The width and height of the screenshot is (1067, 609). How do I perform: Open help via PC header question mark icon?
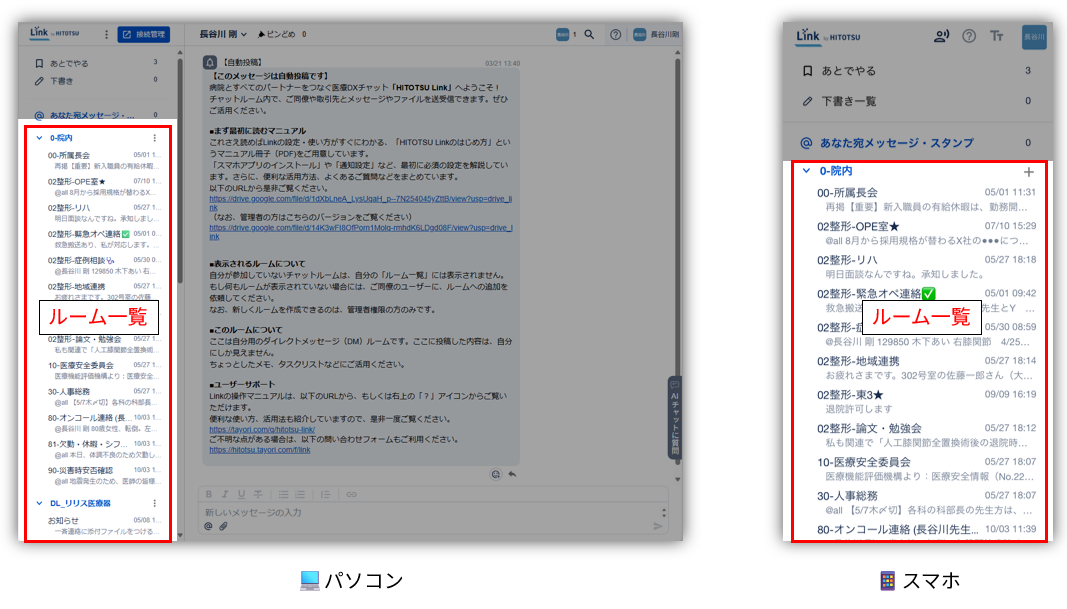(x=615, y=34)
